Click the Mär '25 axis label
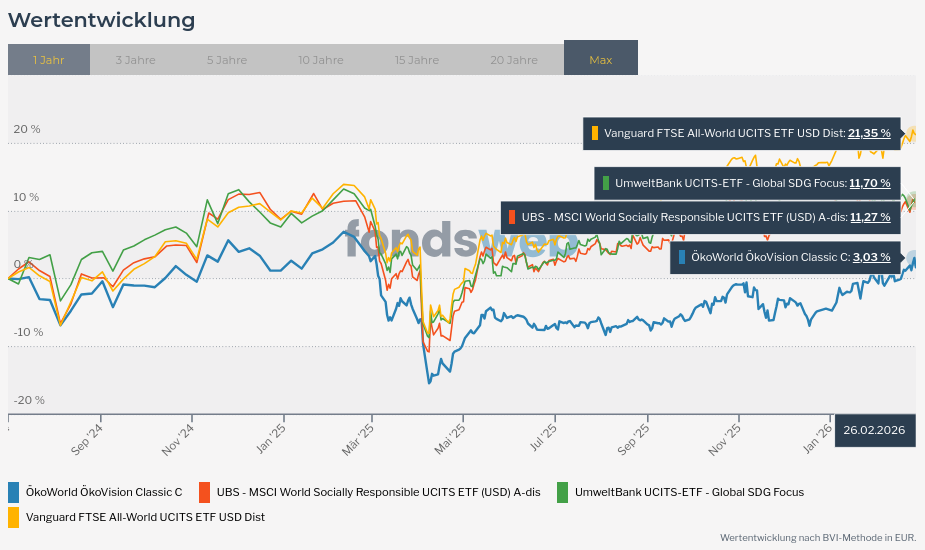925x550 pixels. (x=357, y=440)
